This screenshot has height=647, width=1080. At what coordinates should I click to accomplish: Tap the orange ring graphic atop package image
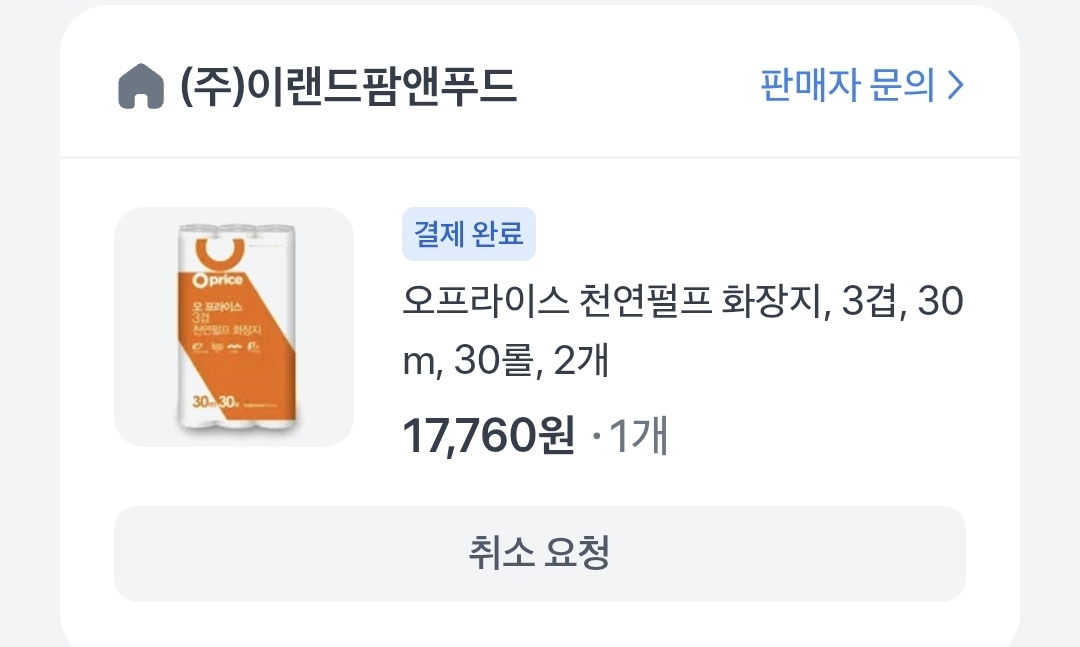pyautogui.click(x=220, y=254)
